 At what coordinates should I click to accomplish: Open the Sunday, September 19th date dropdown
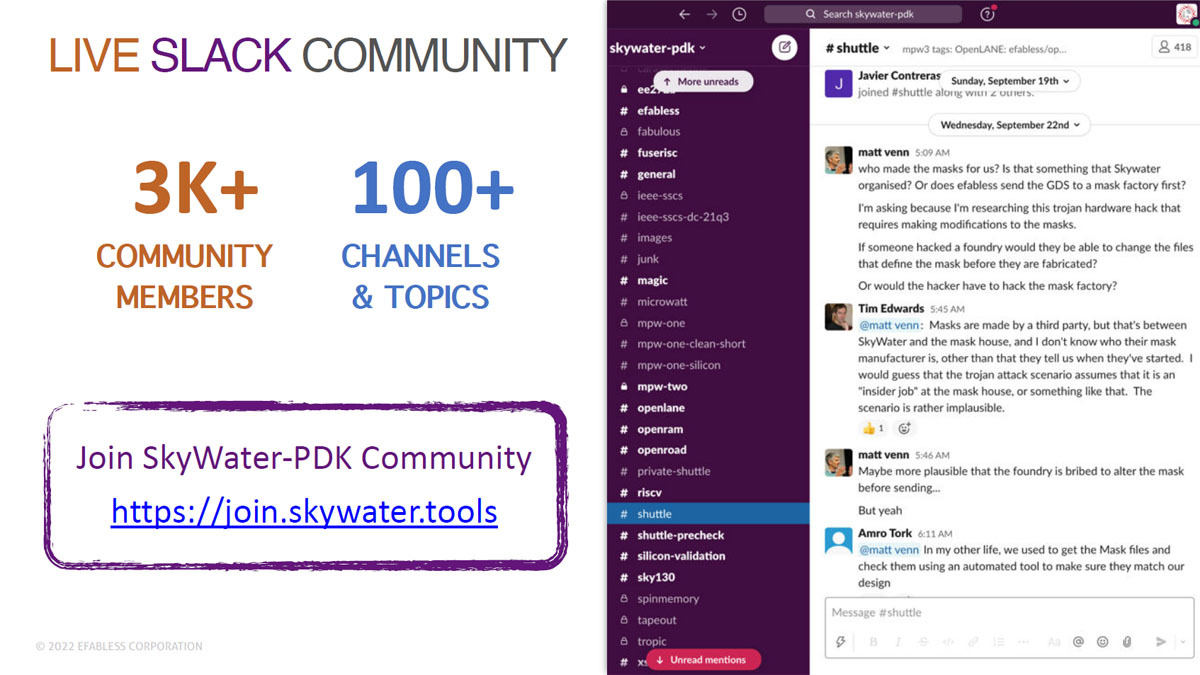coord(1009,80)
